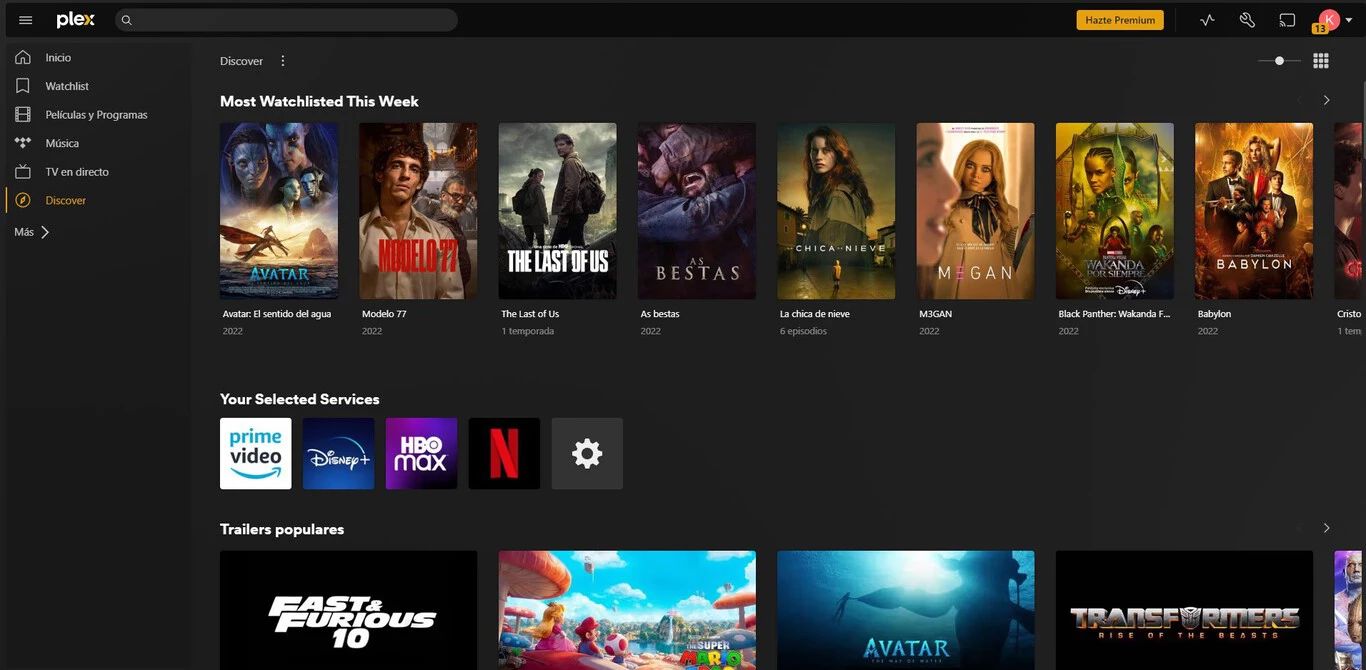Select Inicio in the sidebar
The height and width of the screenshot is (670, 1366).
58,58
